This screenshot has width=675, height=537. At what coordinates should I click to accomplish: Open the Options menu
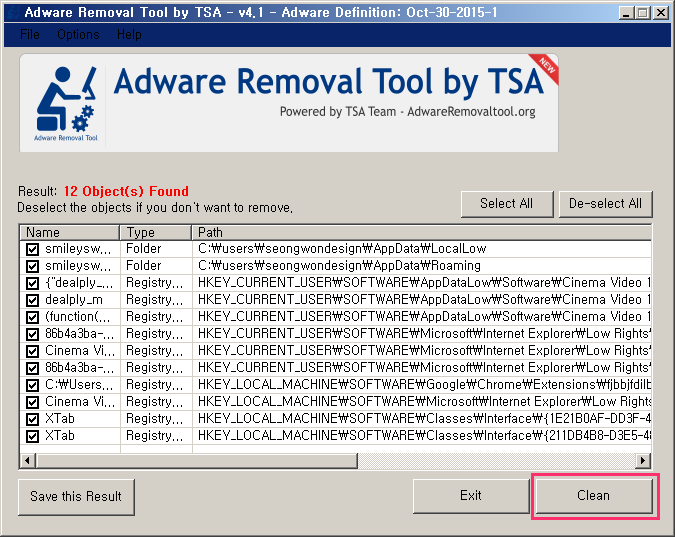78,34
